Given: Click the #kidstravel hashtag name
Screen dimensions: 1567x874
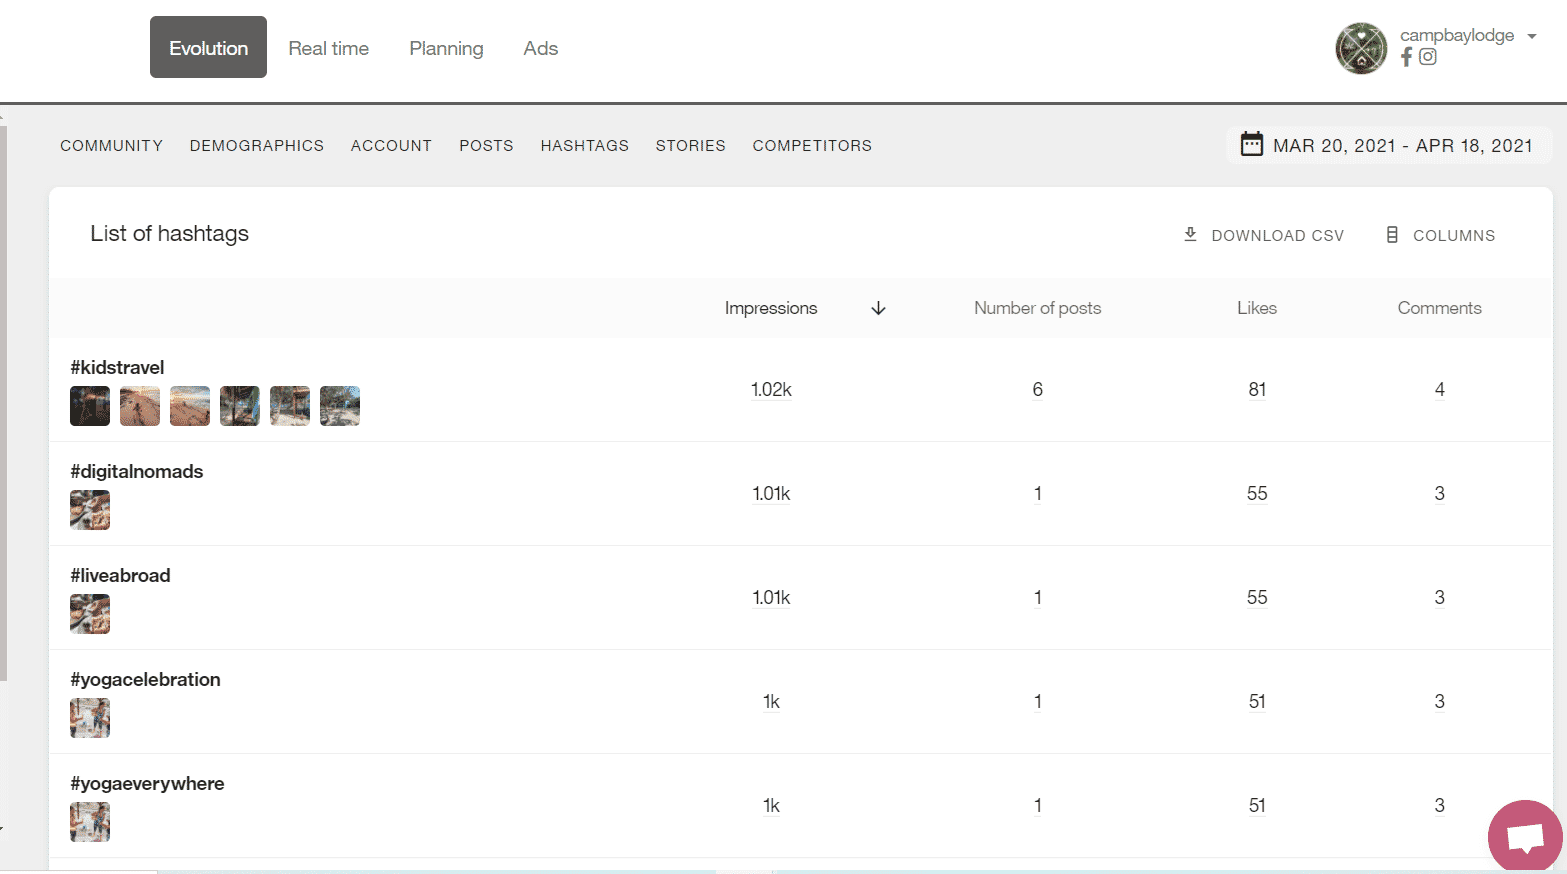Looking at the screenshot, I should 117,367.
